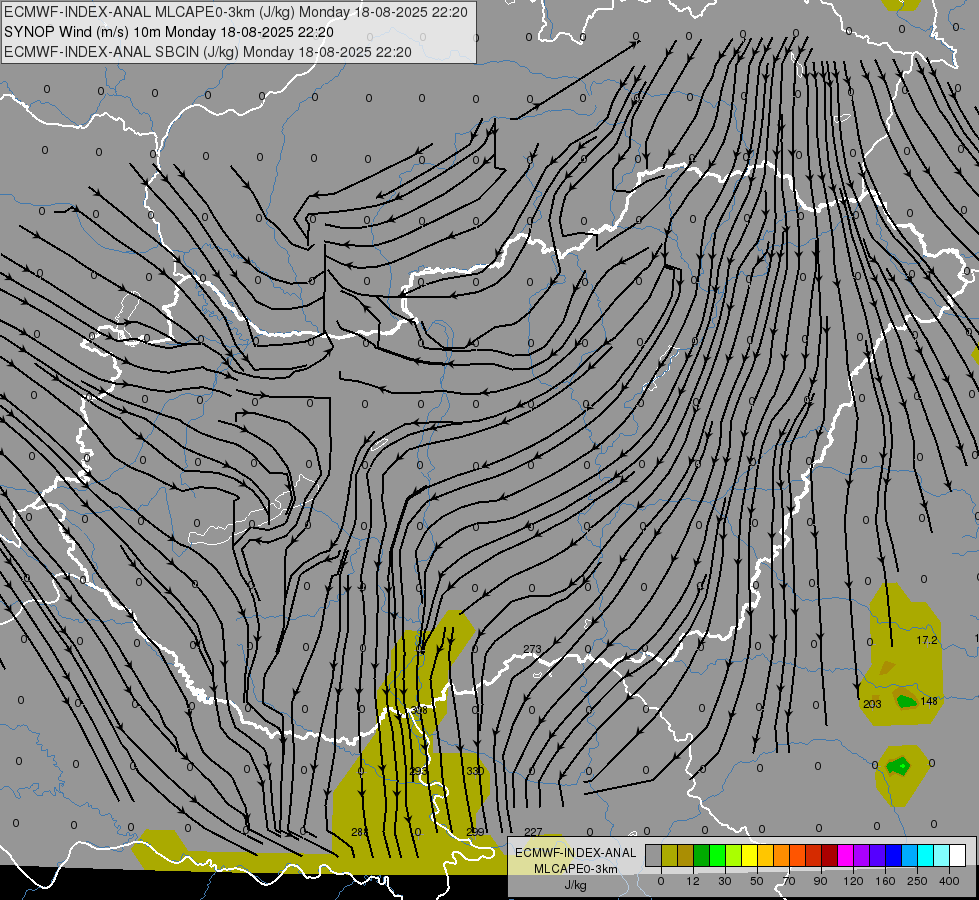Select the legend text MLCAPE0-3km
The width and height of the screenshot is (979, 900).
(x=575, y=869)
